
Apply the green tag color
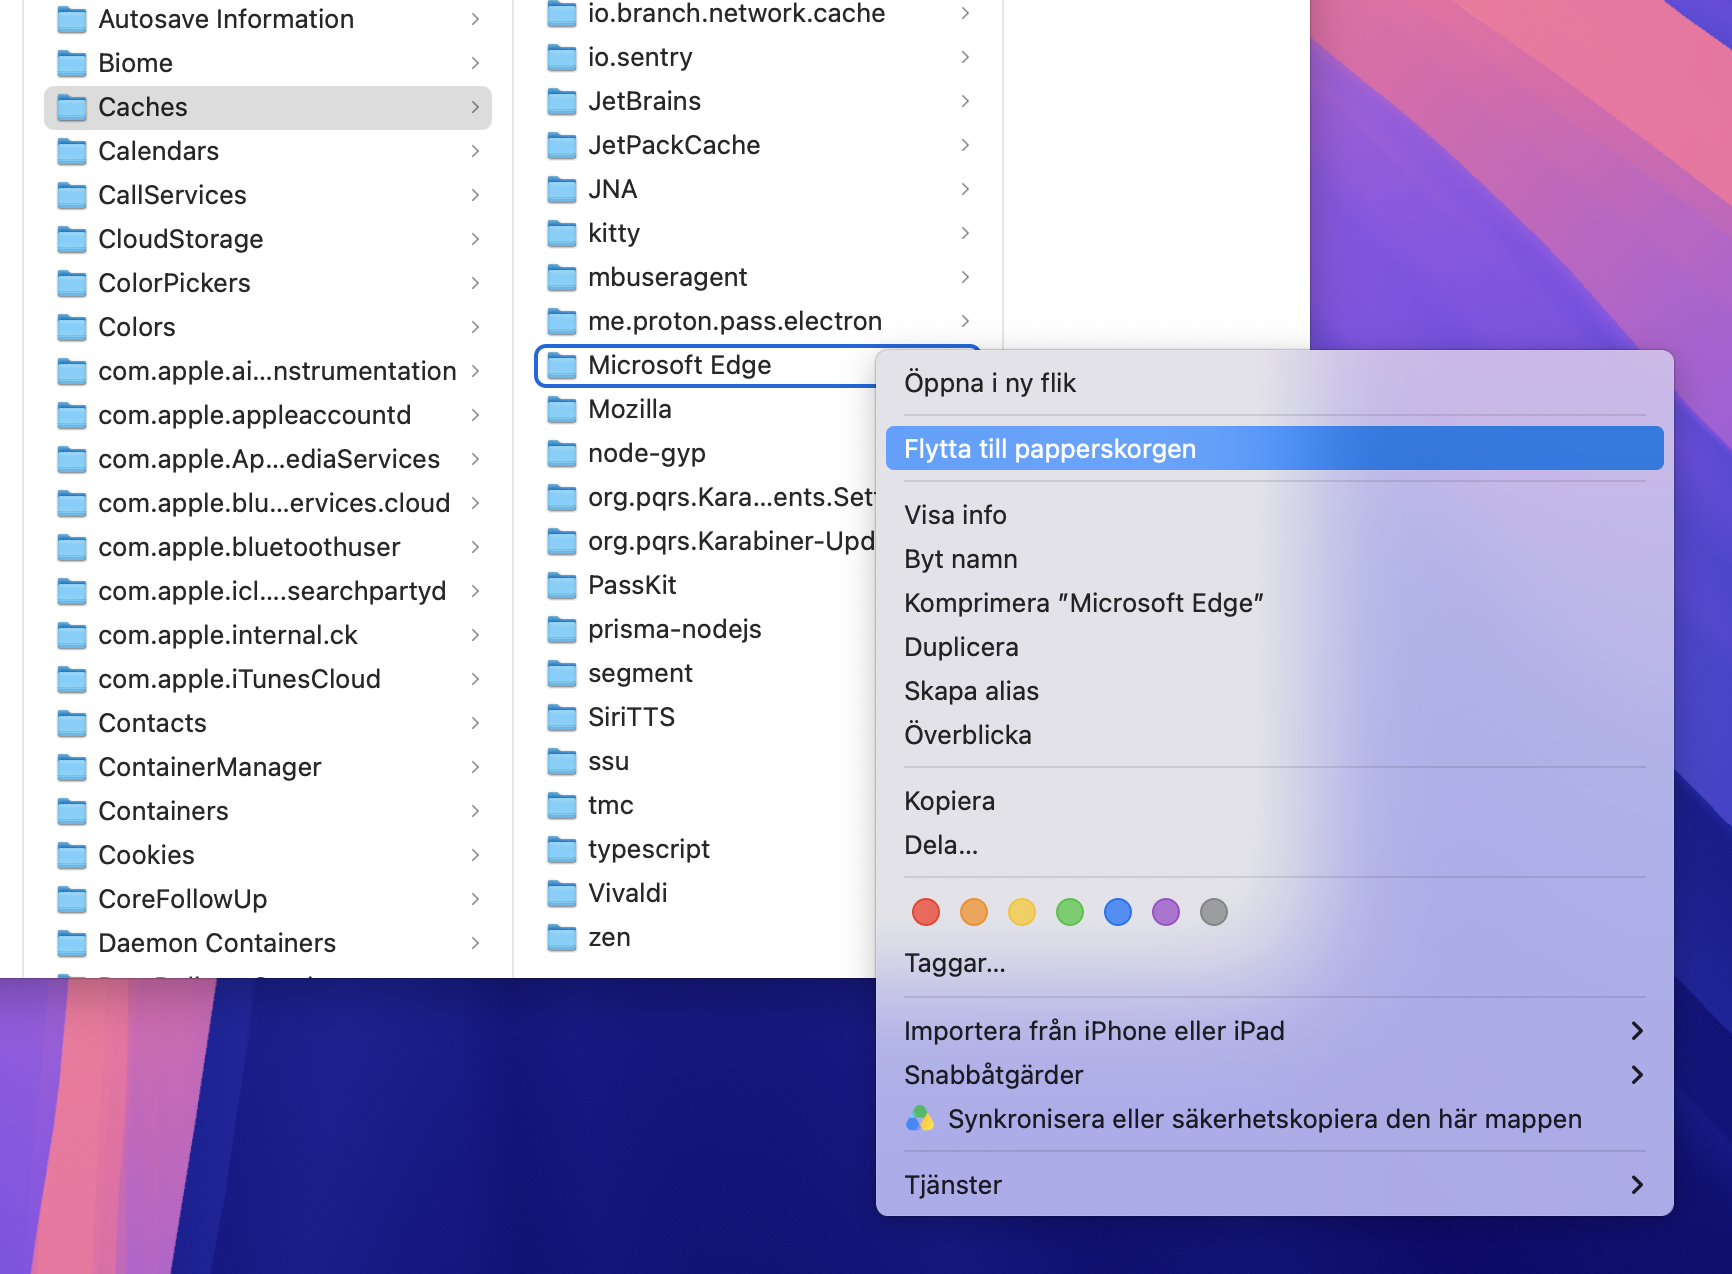tap(1070, 912)
